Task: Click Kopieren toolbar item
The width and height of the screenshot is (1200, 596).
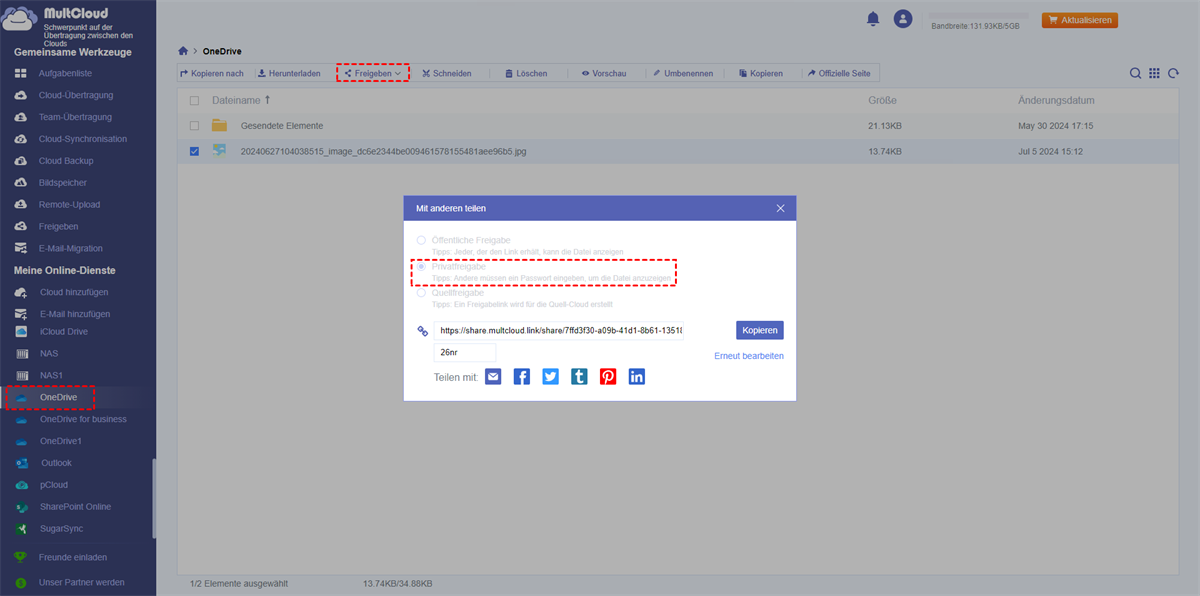Action: point(760,73)
